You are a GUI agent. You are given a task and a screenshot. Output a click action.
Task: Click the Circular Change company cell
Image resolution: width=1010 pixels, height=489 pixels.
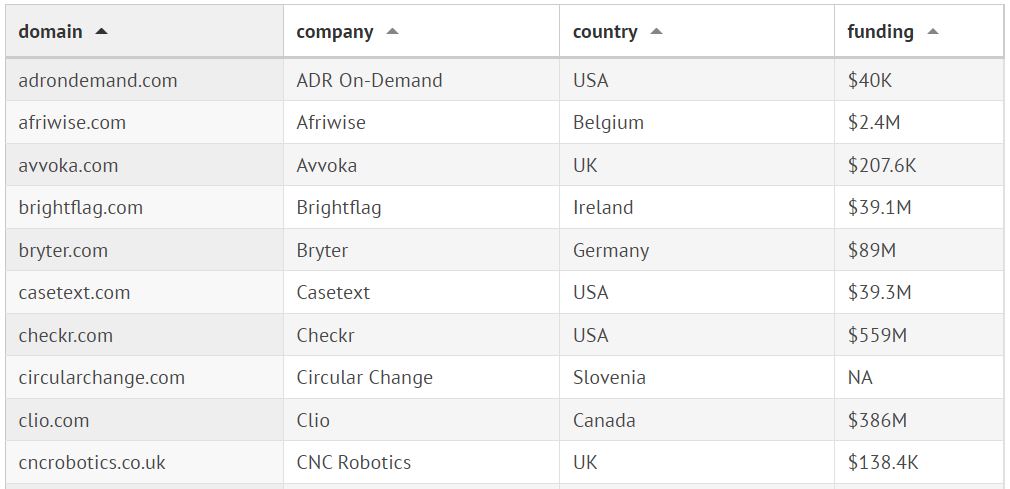tap(365, 378)
